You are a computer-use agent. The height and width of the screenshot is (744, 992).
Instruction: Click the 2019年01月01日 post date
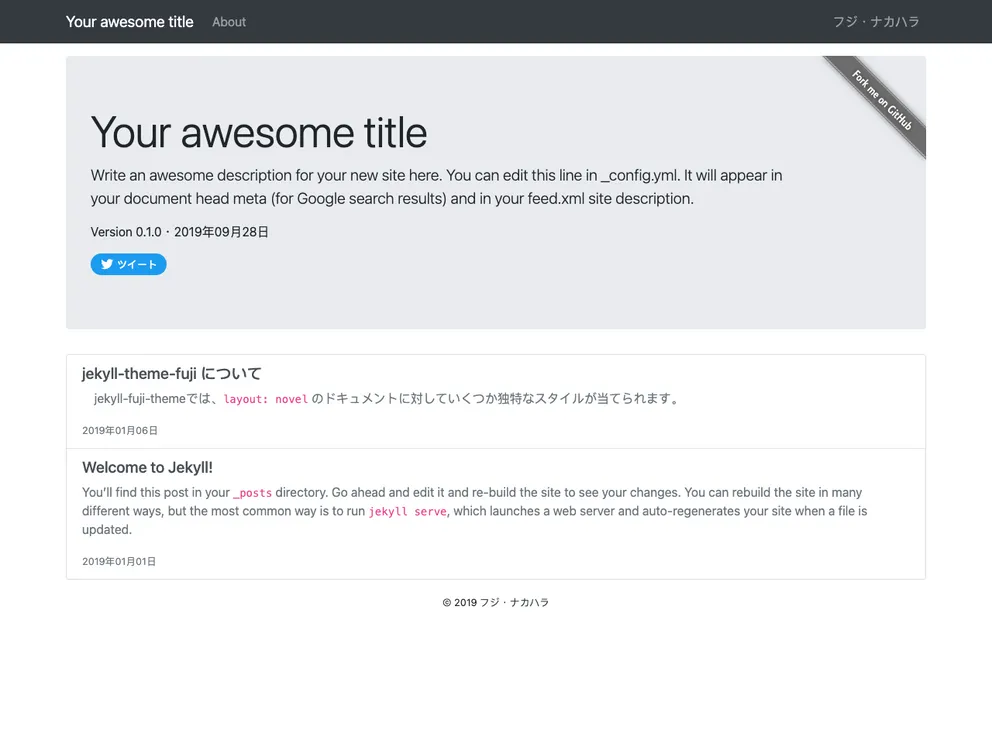coord(119,562)
